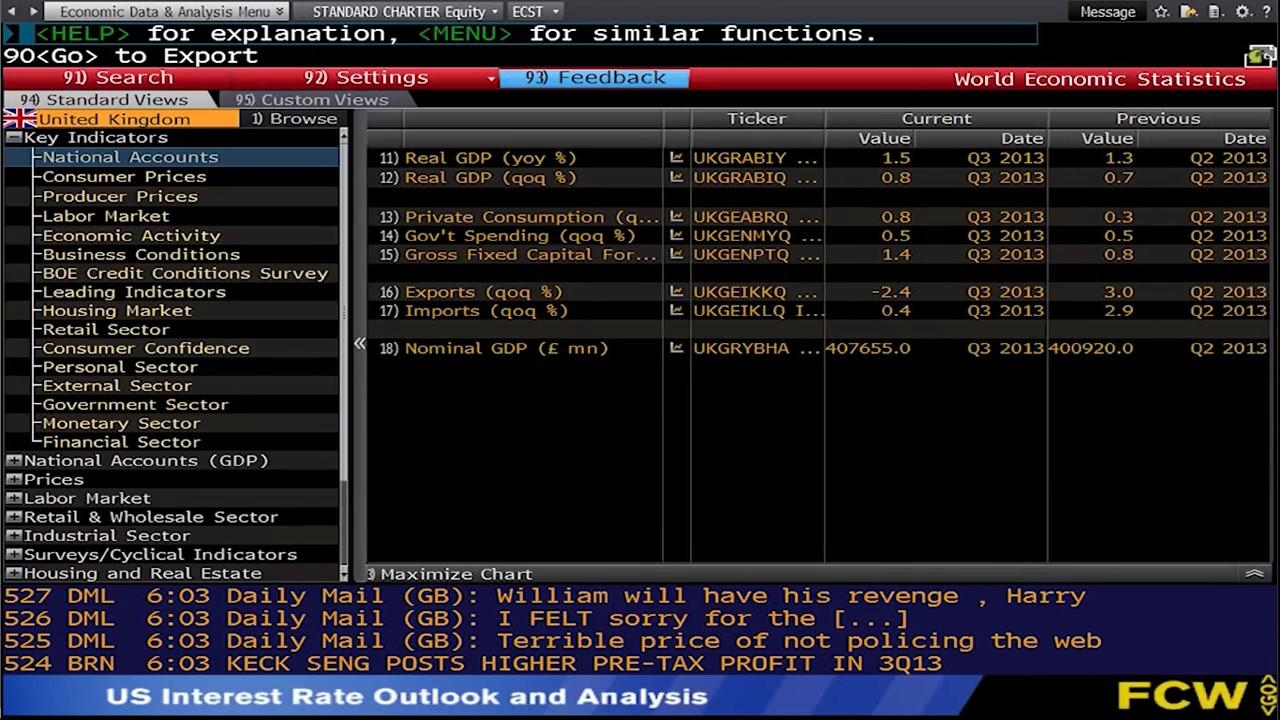Image resolution: width=1280 pixels, height=720 pixels.
Task: Select the Consumer Confidence tree item
Action: point(144,347)
